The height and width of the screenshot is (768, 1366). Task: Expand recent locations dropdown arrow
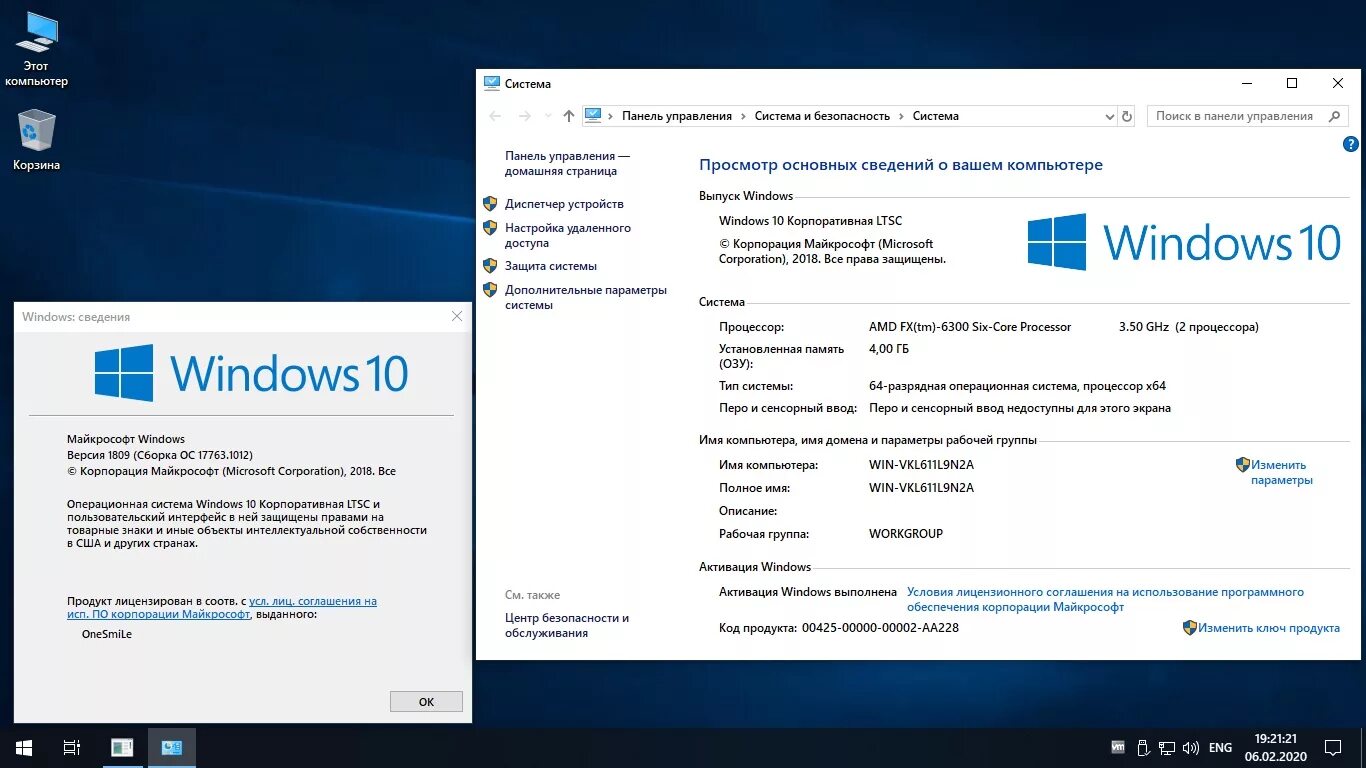[547, 116]
